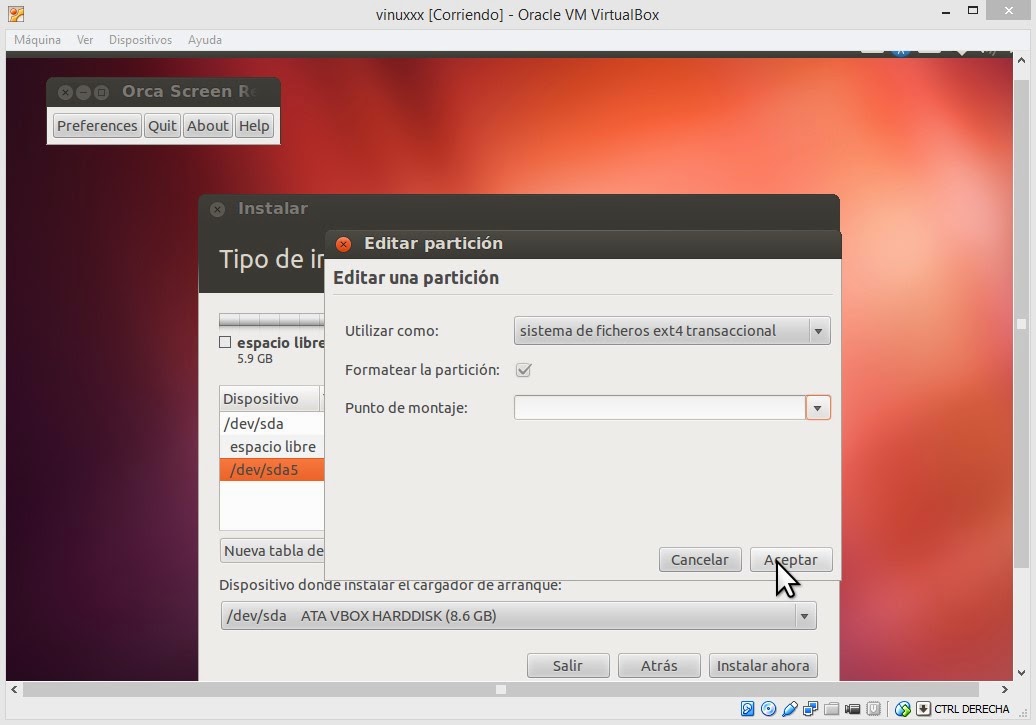Open the Máquina menu

click(x=36, y=40)
